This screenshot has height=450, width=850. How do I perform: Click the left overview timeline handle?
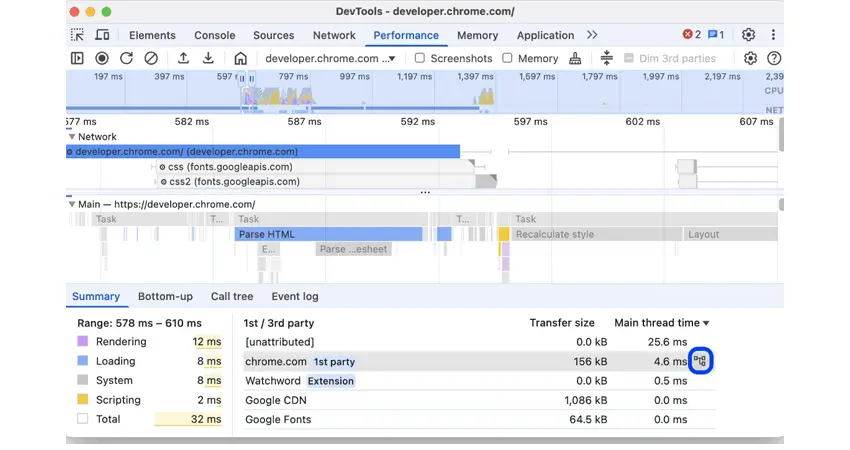click(x=242, y=79)
